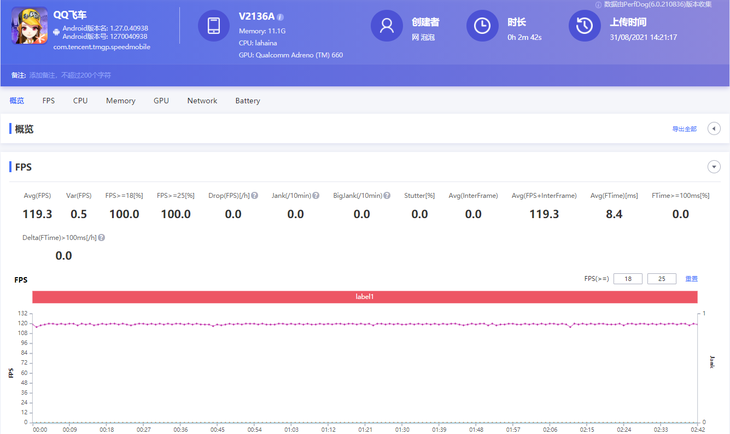Click help icon beside Jank(/10min)

pos(316,196)
